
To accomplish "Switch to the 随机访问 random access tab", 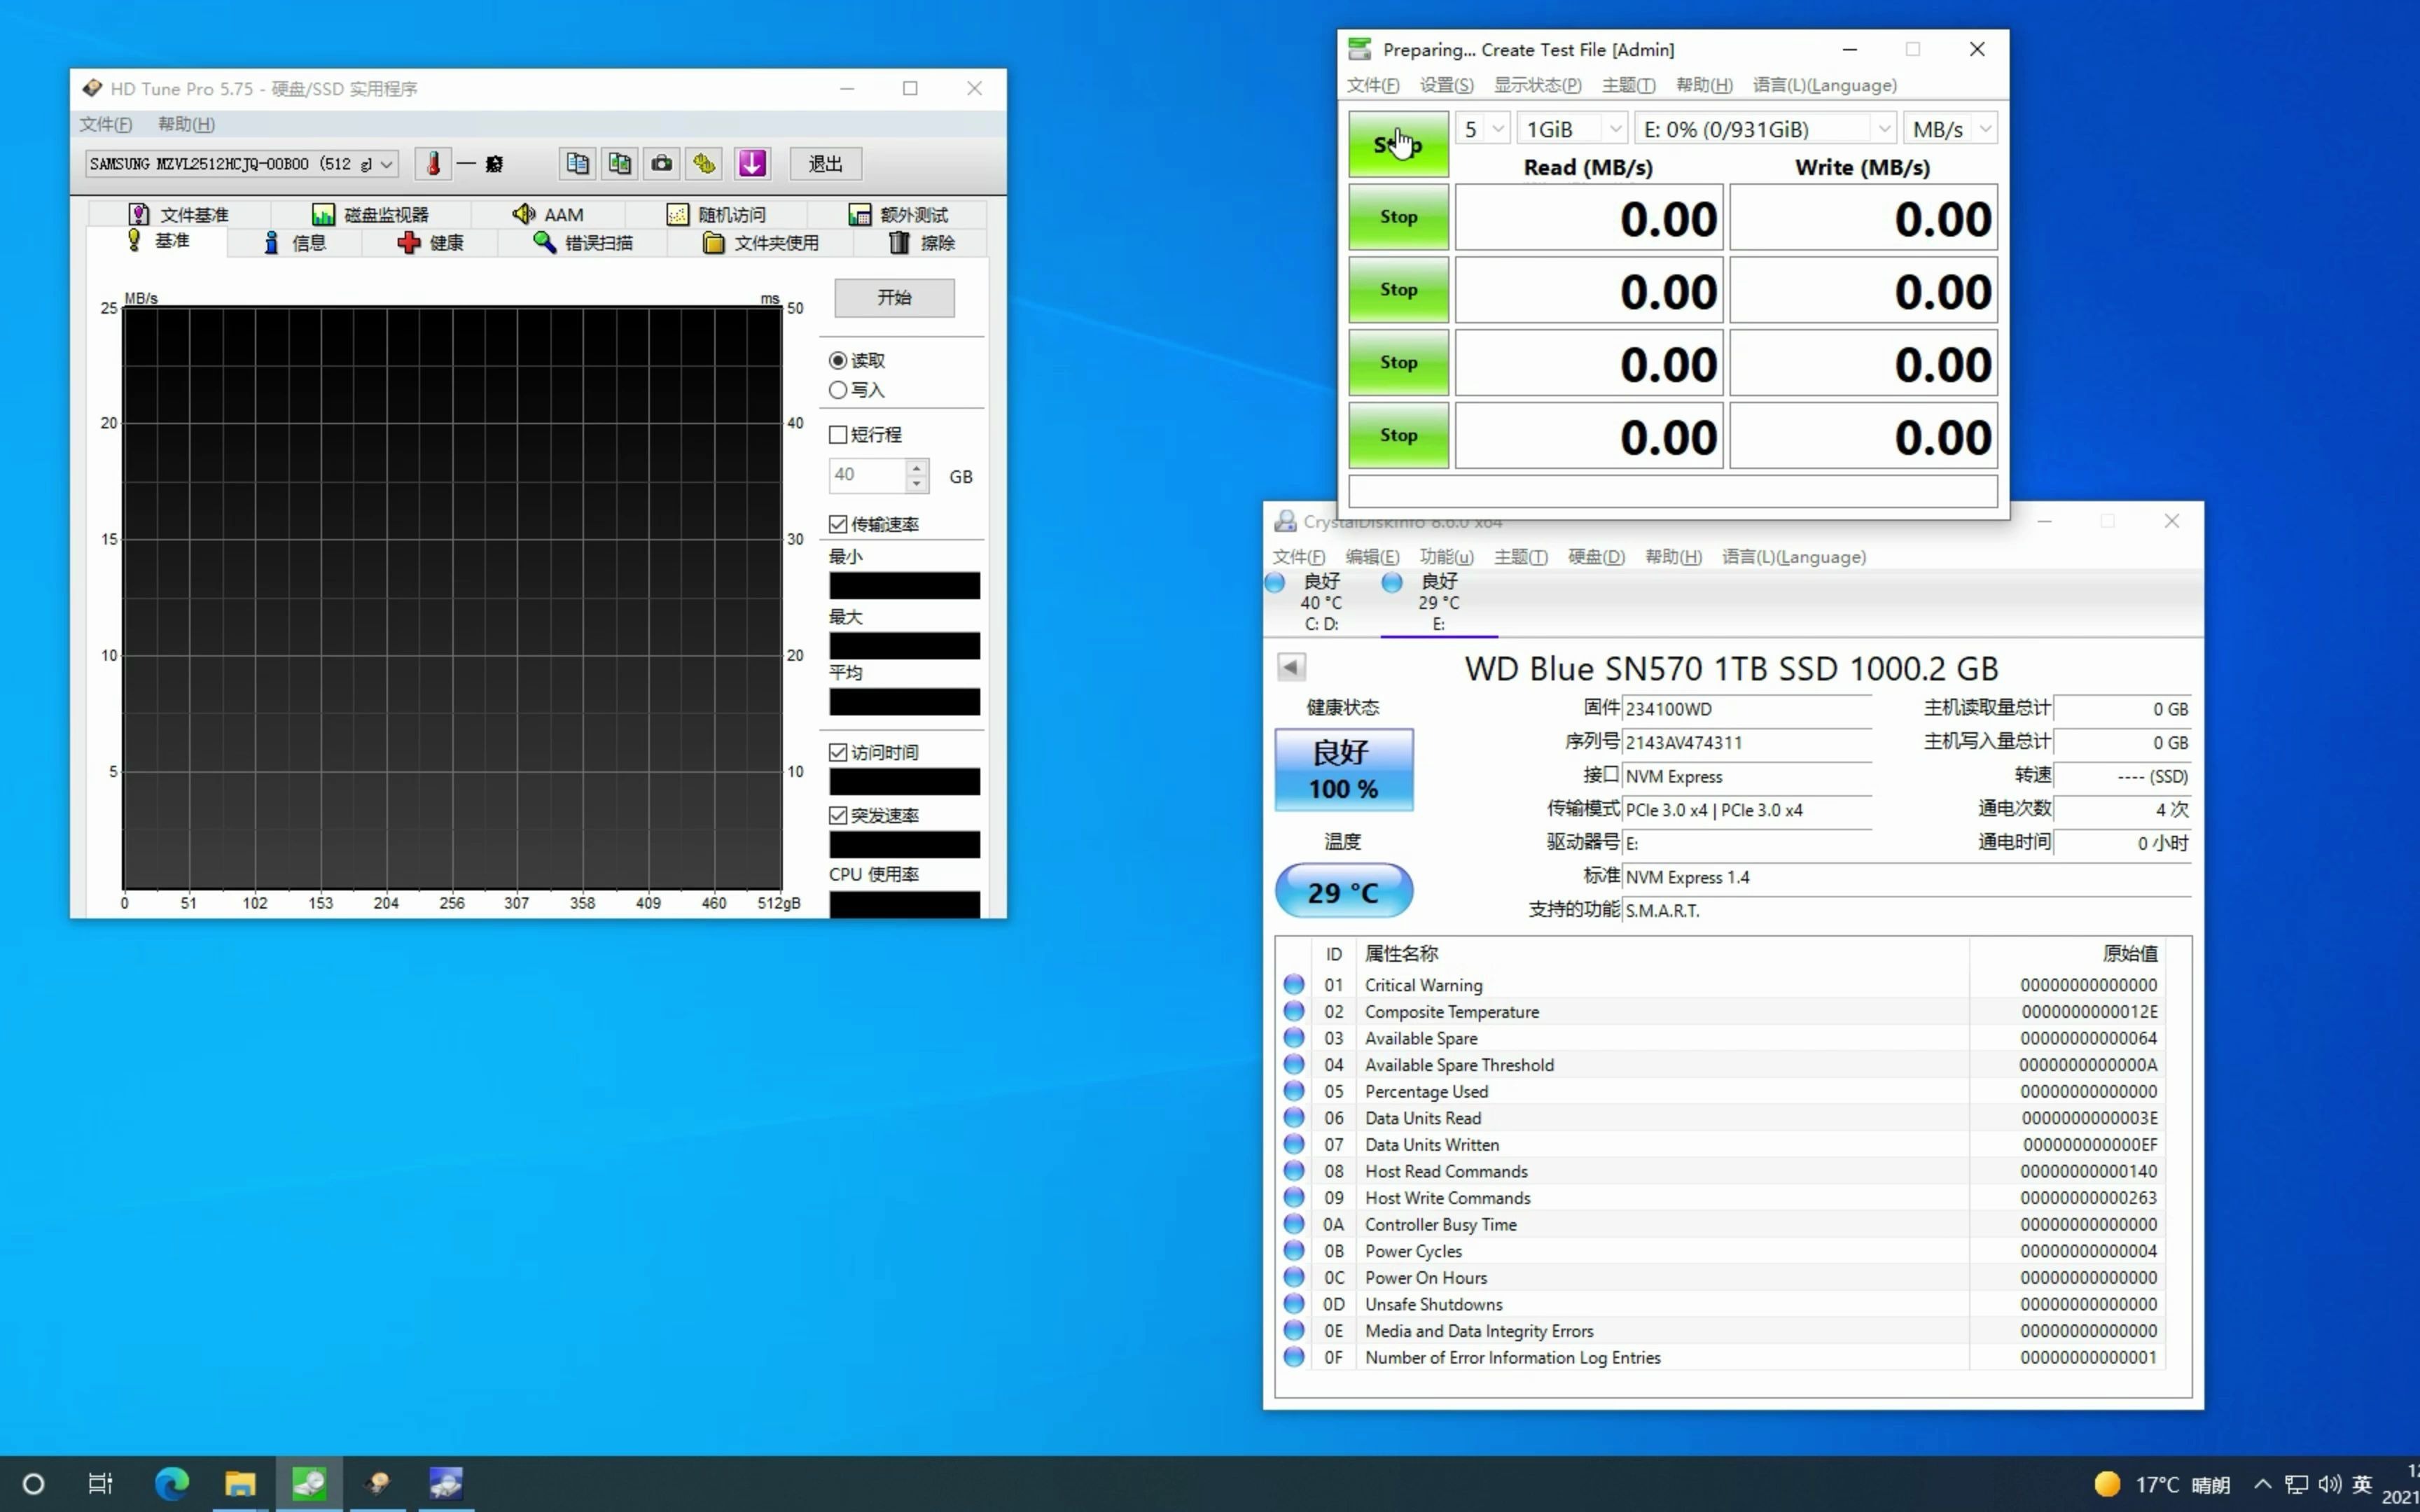I will pyautogui.click(x=717, y=214).
